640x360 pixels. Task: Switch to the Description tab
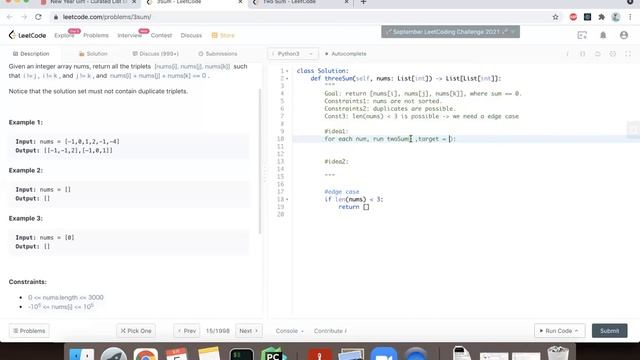point(31,54)
